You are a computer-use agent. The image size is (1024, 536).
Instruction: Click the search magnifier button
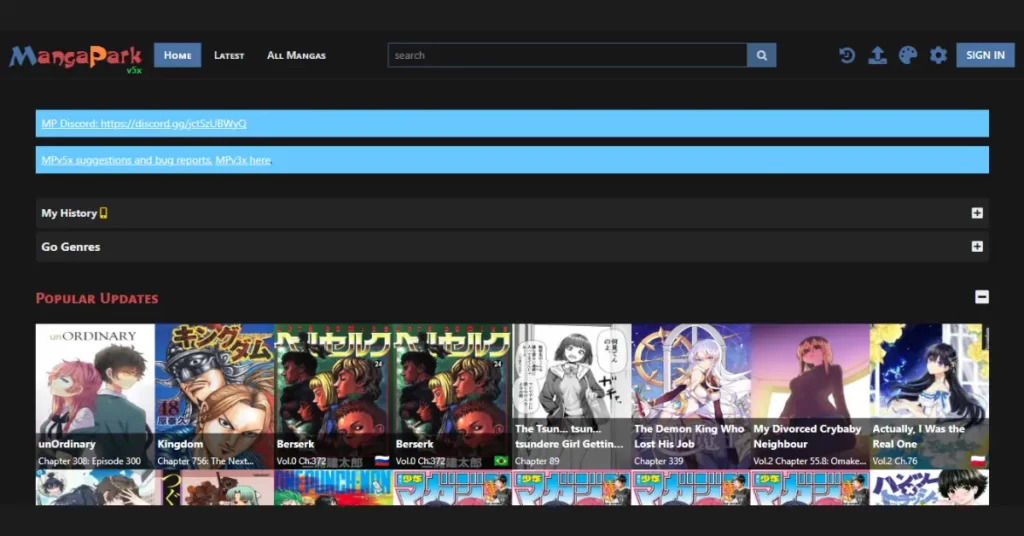click(761, 55)
